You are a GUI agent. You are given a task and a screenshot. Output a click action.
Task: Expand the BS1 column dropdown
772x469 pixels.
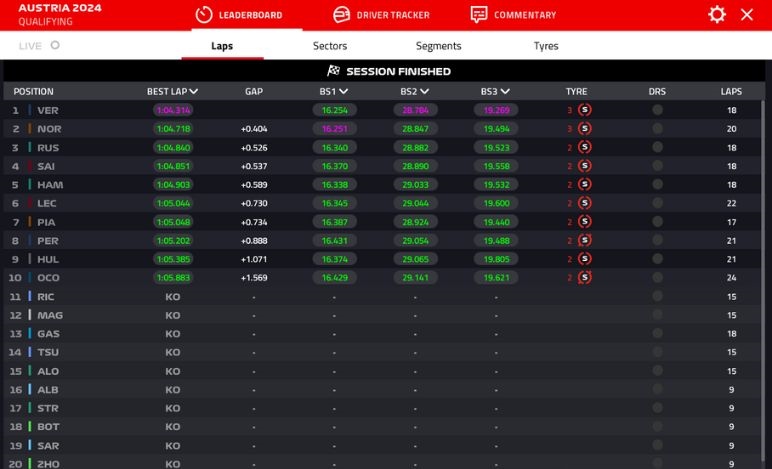click(343, 92)
